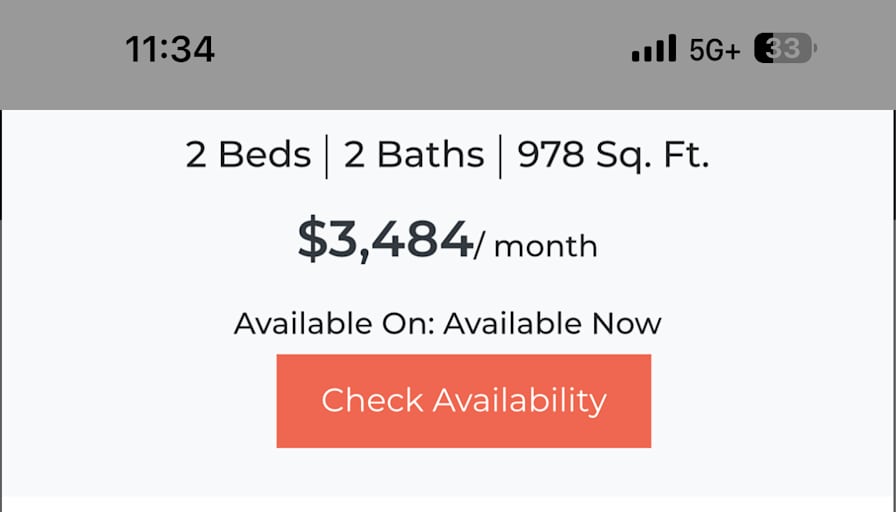
Task: Tap the Available On label
Action: [335, 323]
